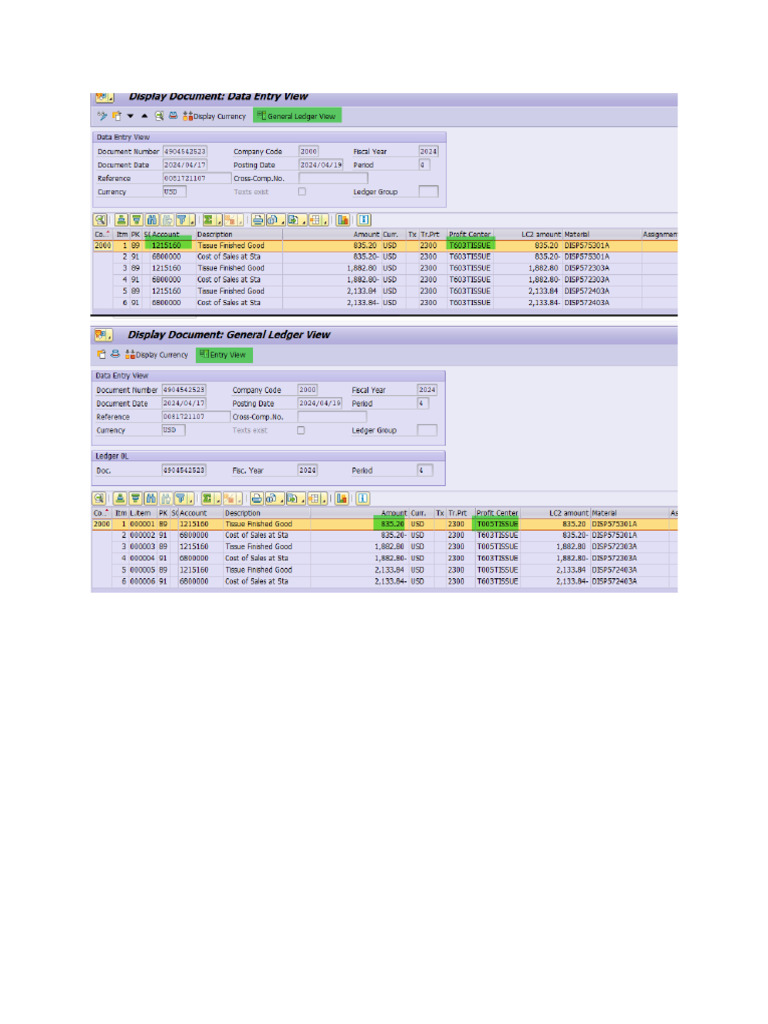Click Find binoculars icon in General Ledger View grid toolbar
Image resolution: width=768 pixels, height=1024 pixels.
coord(152,499)
